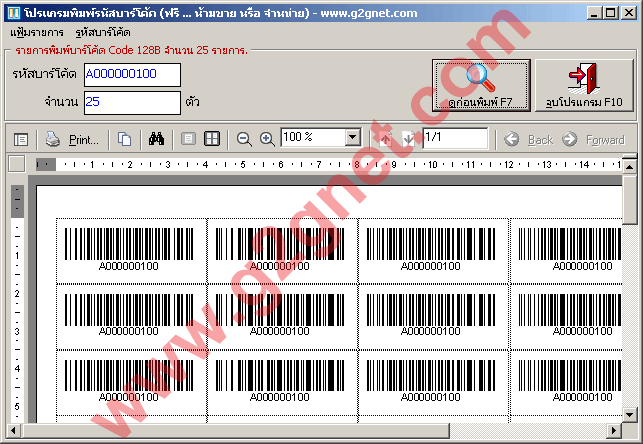This screenshot has width=643, height=444.
Task: Toggle the group tree pane icon
Action: (21, 140)
